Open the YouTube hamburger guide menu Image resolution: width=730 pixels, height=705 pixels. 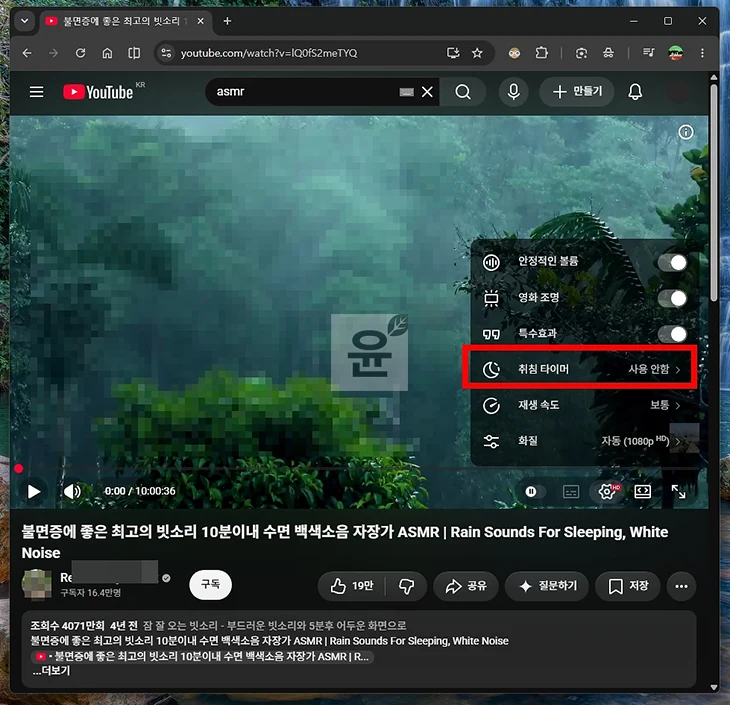(x=36, y=92)
